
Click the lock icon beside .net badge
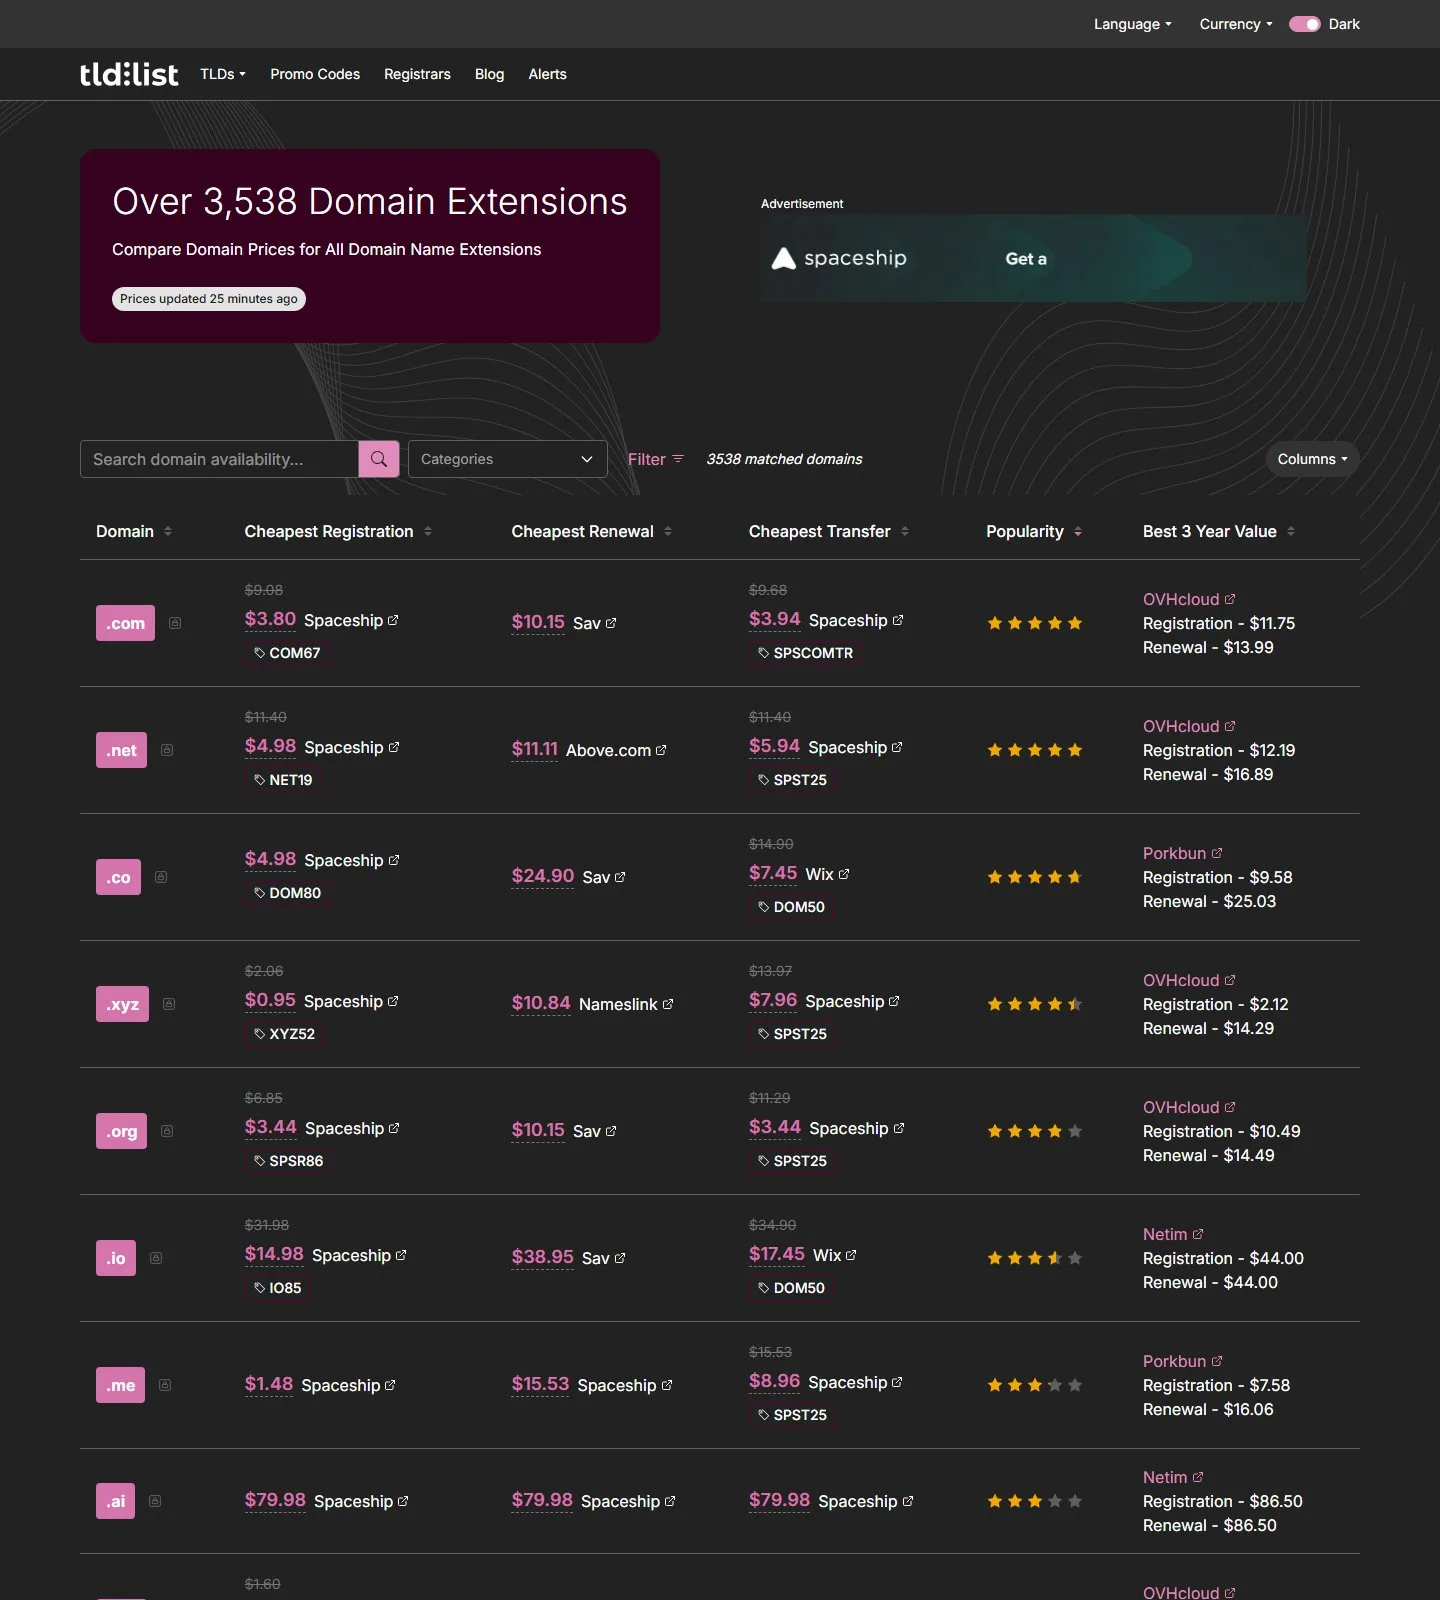[x=167, y=750]
